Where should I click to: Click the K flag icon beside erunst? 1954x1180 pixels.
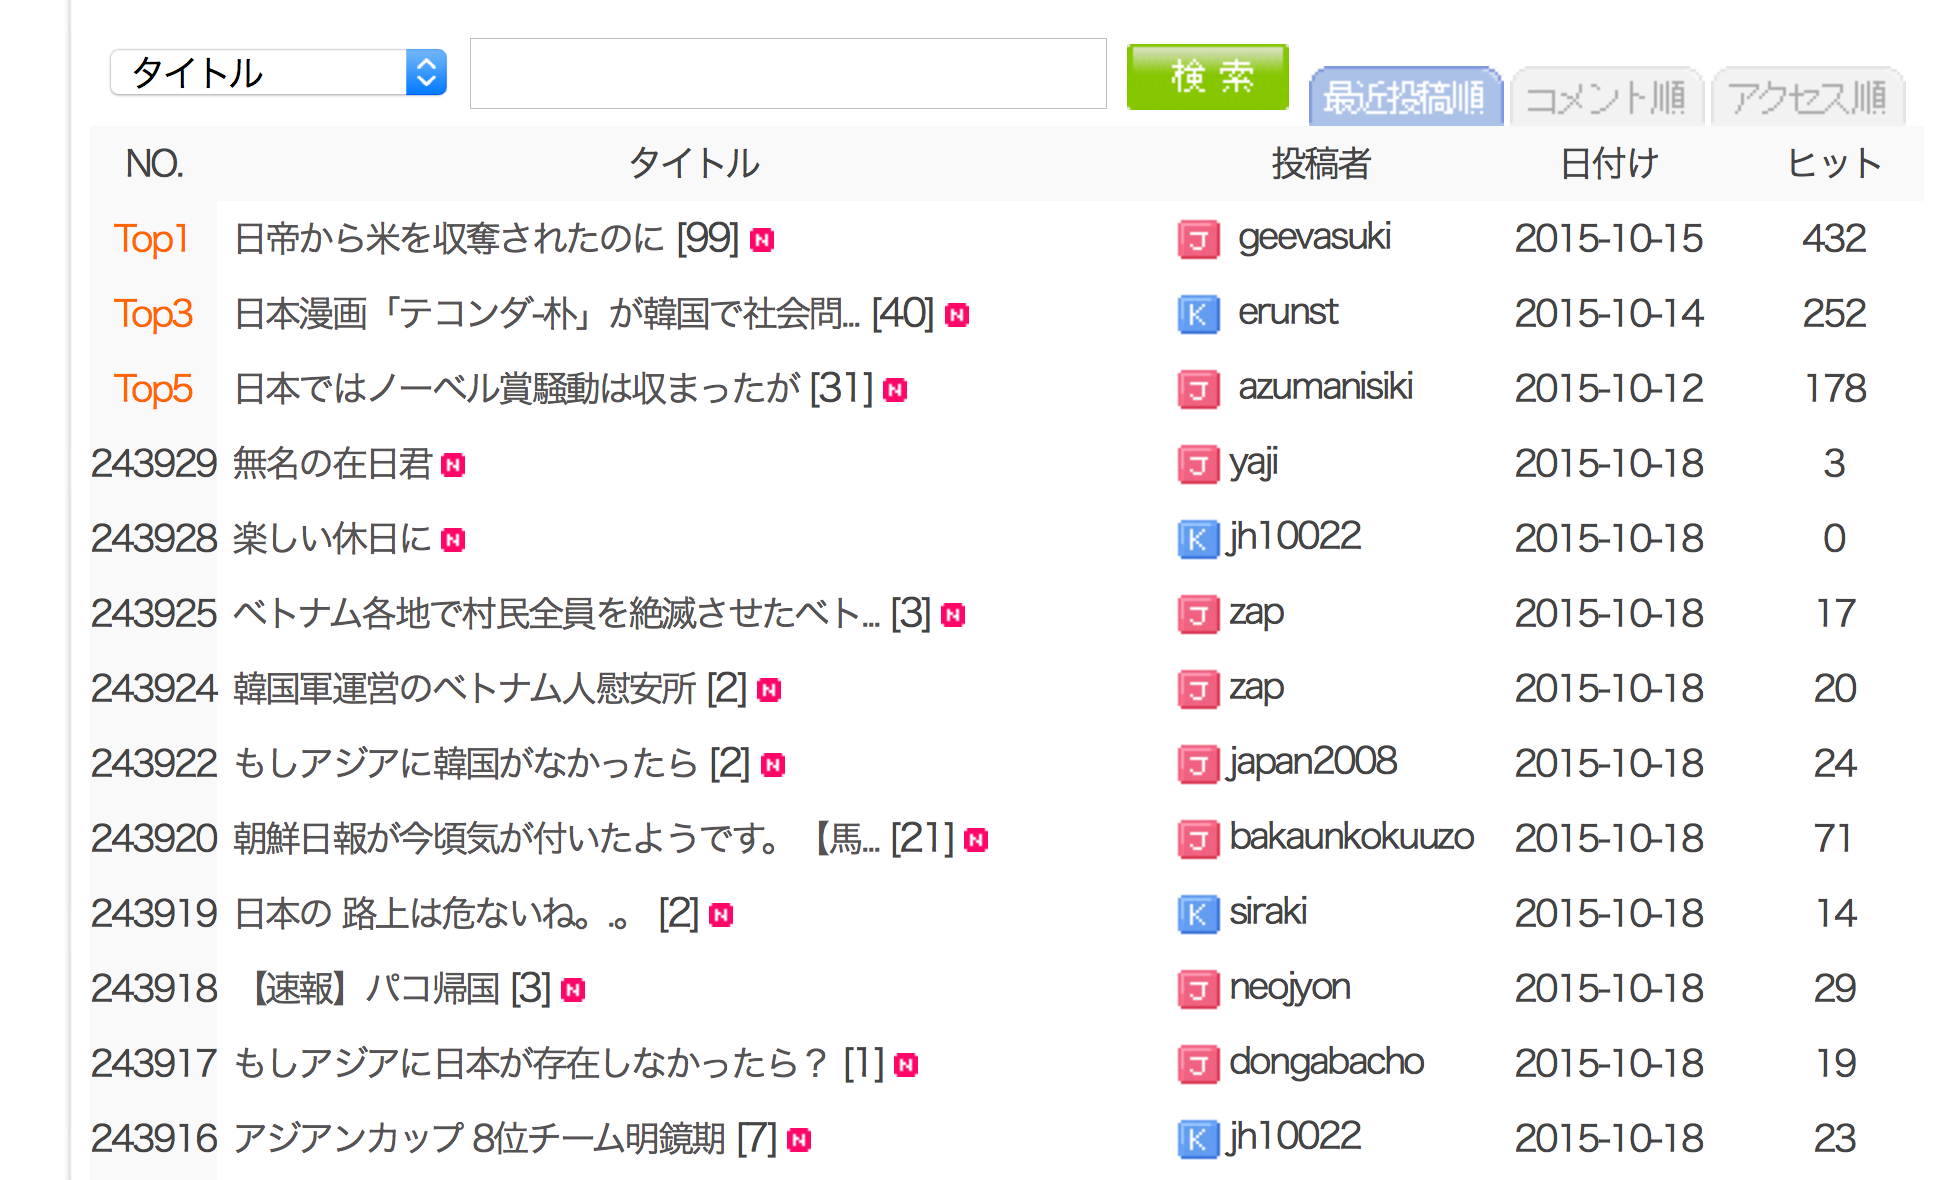[1197, 315]
